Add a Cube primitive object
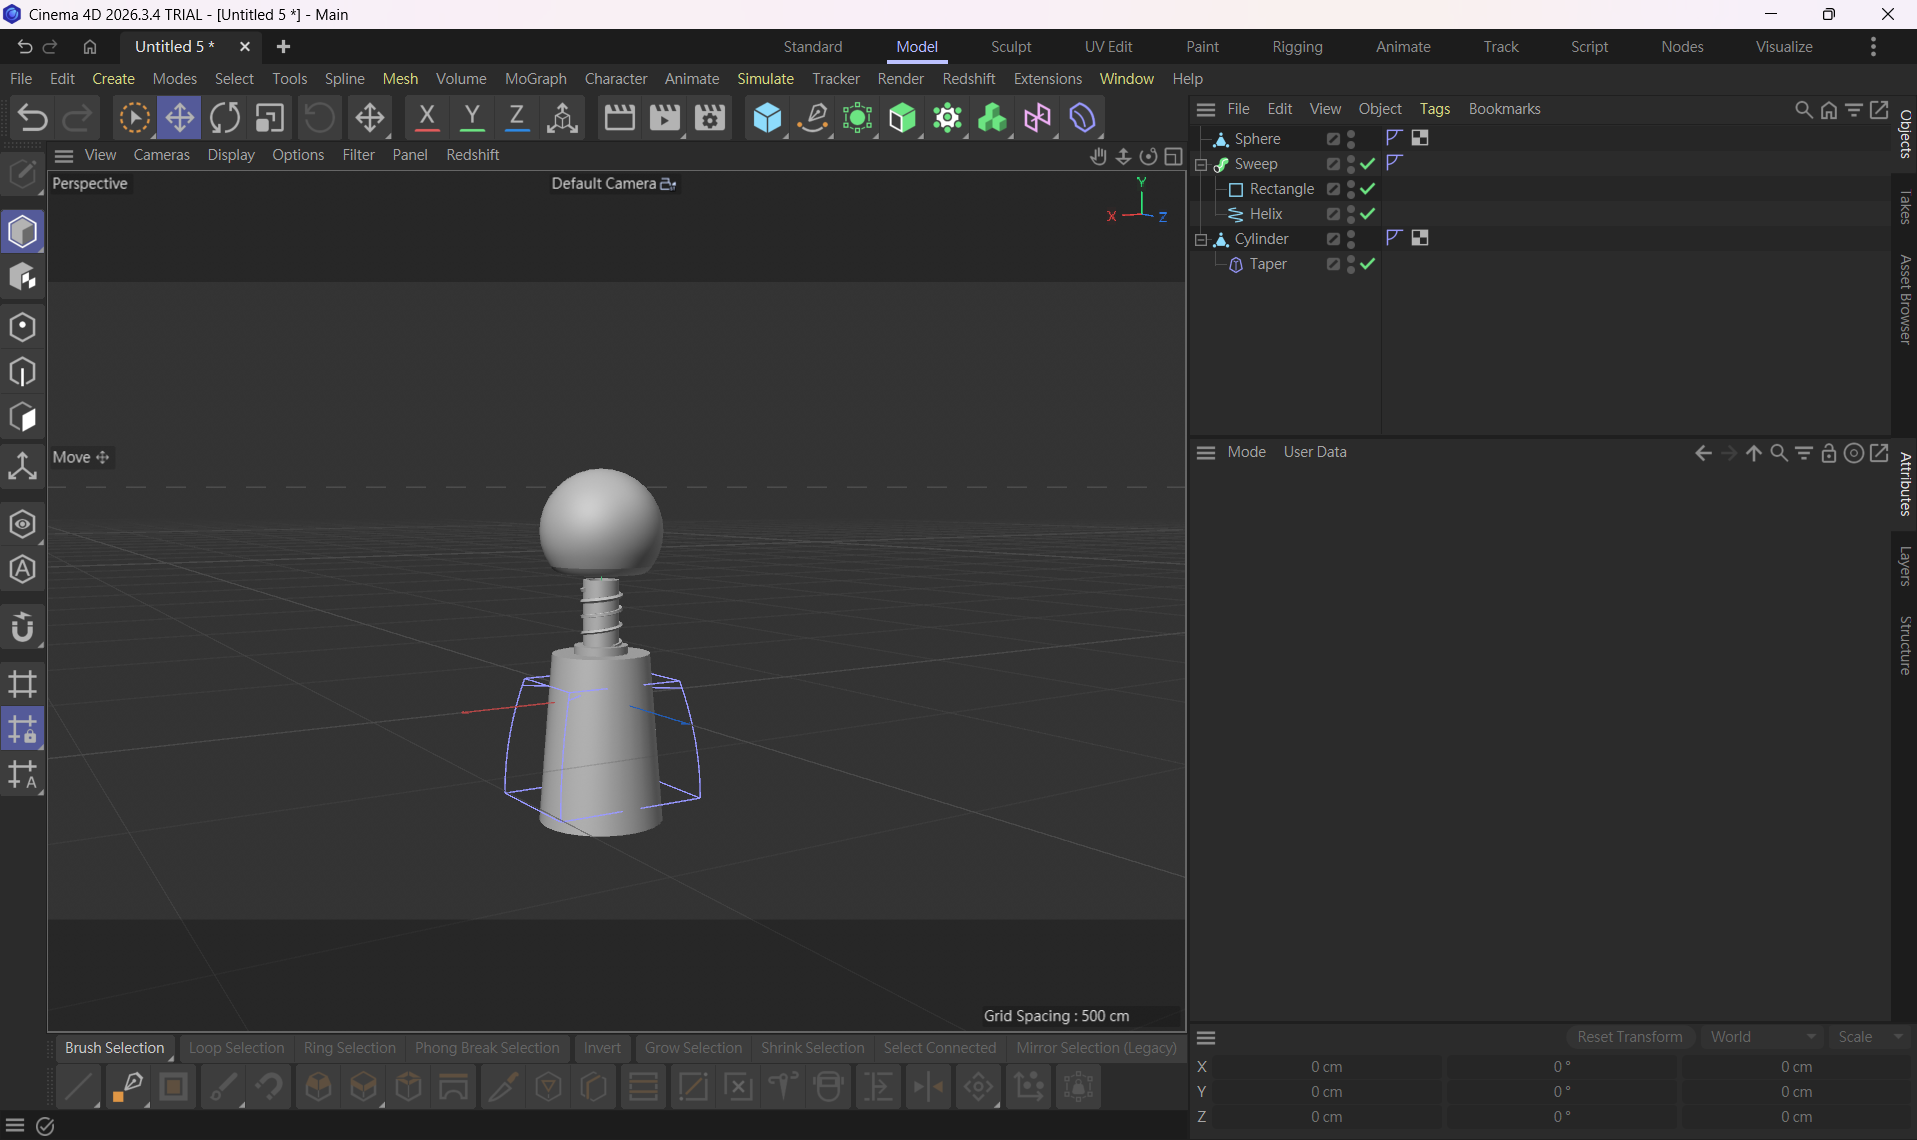 (x=767, y=118)
